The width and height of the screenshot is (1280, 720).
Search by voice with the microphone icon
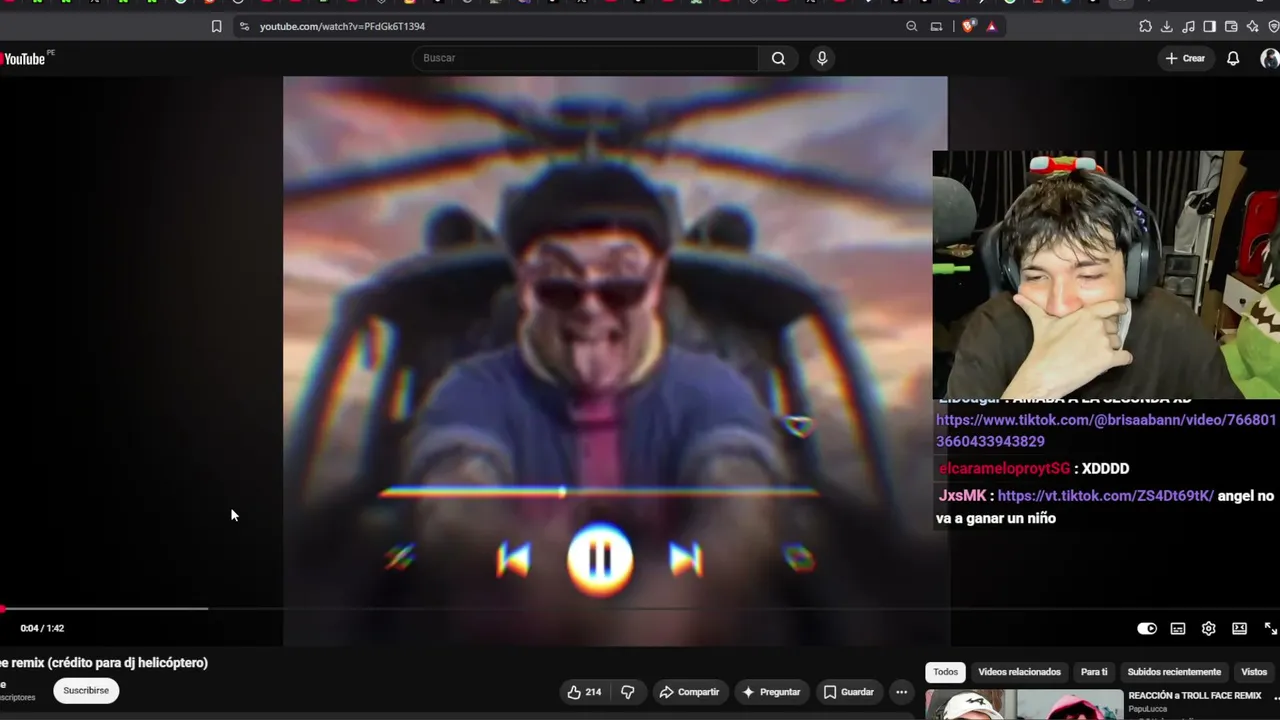[822, 58]
